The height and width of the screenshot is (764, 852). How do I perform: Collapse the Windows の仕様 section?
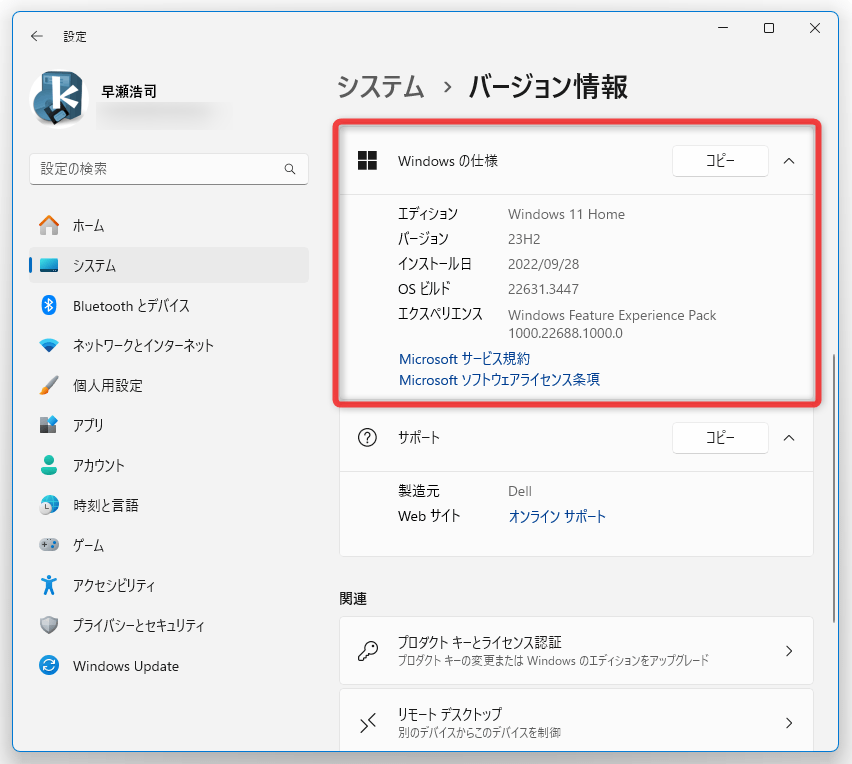(789, 161)
